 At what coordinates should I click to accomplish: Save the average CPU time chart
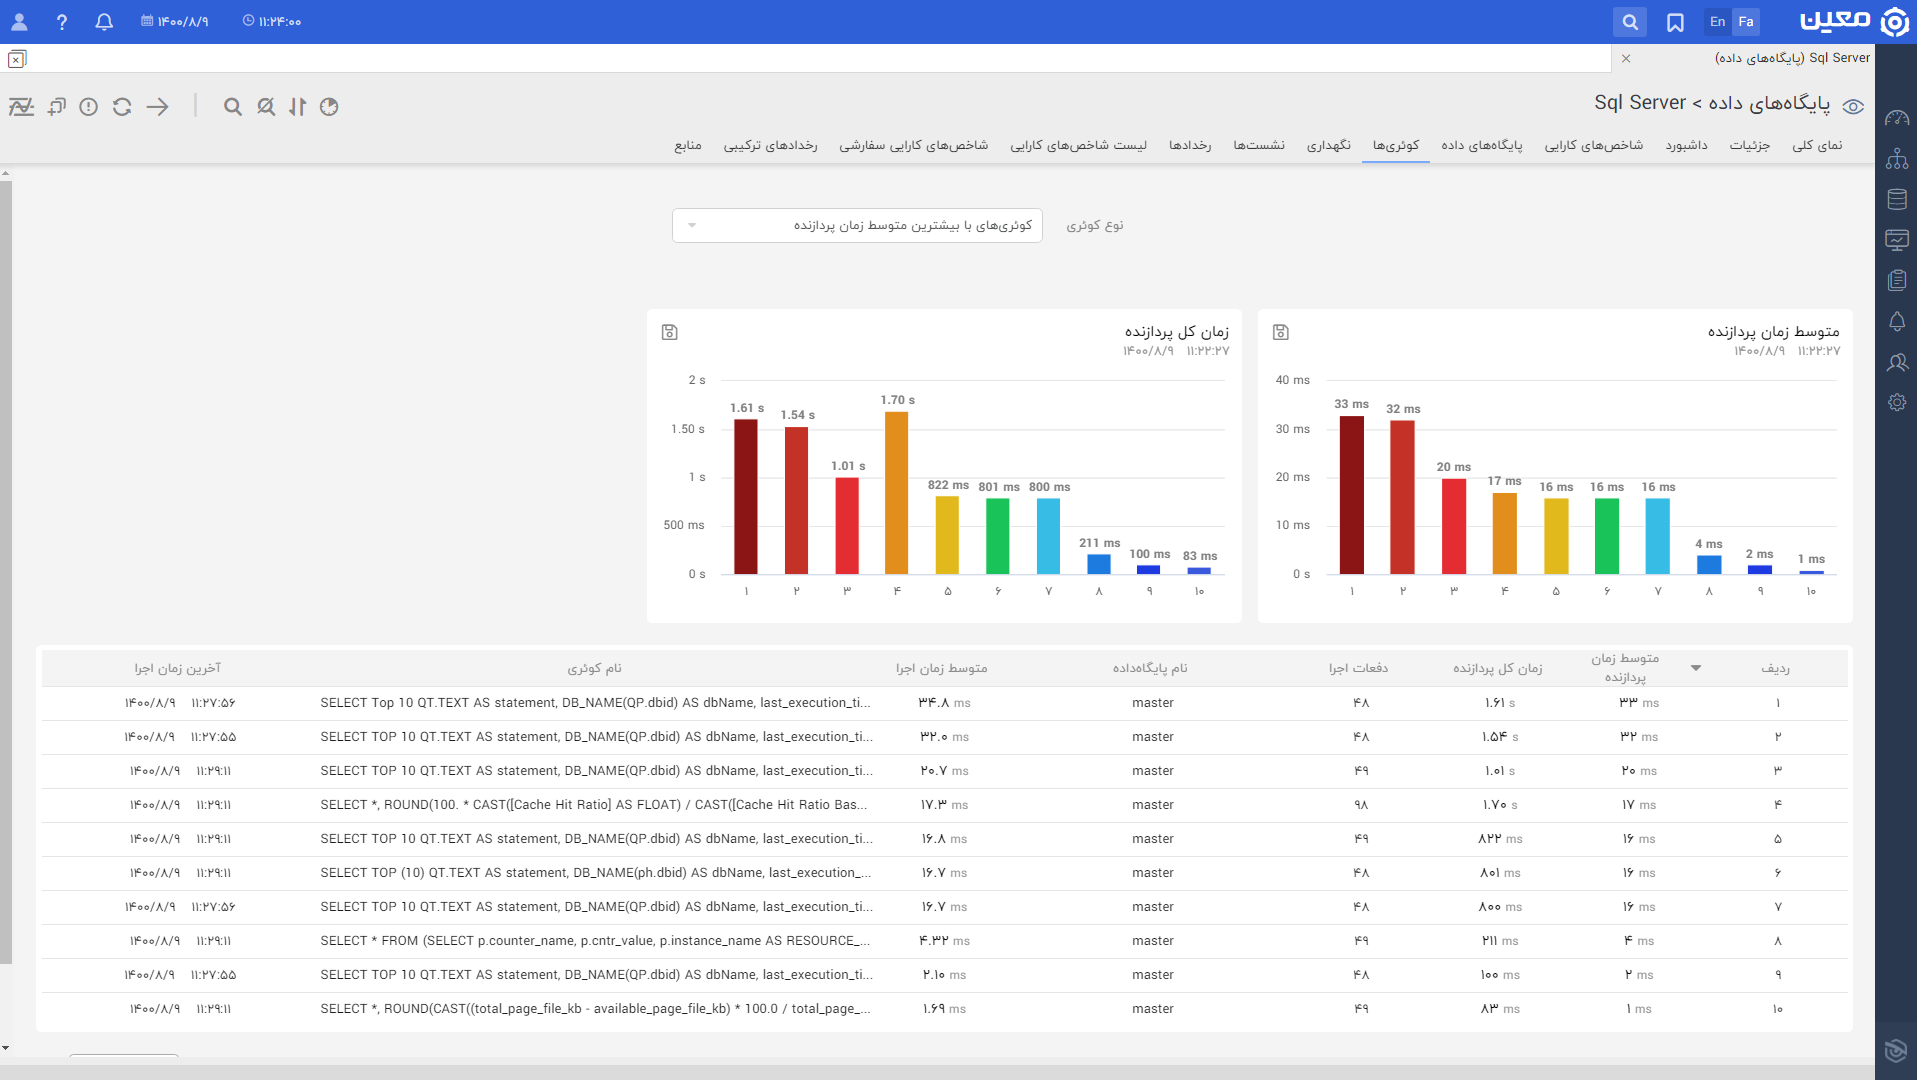pyautogui.click(x=1281, y=332)
